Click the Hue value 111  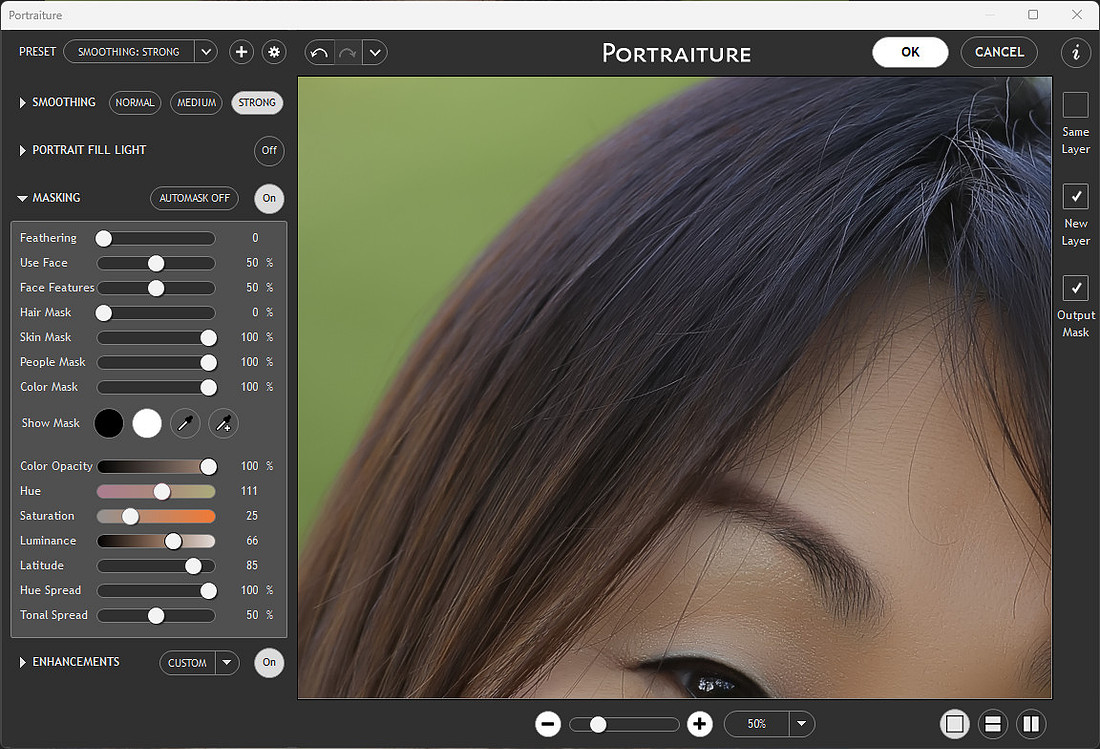pyautogui.click(x=249, y=491)
